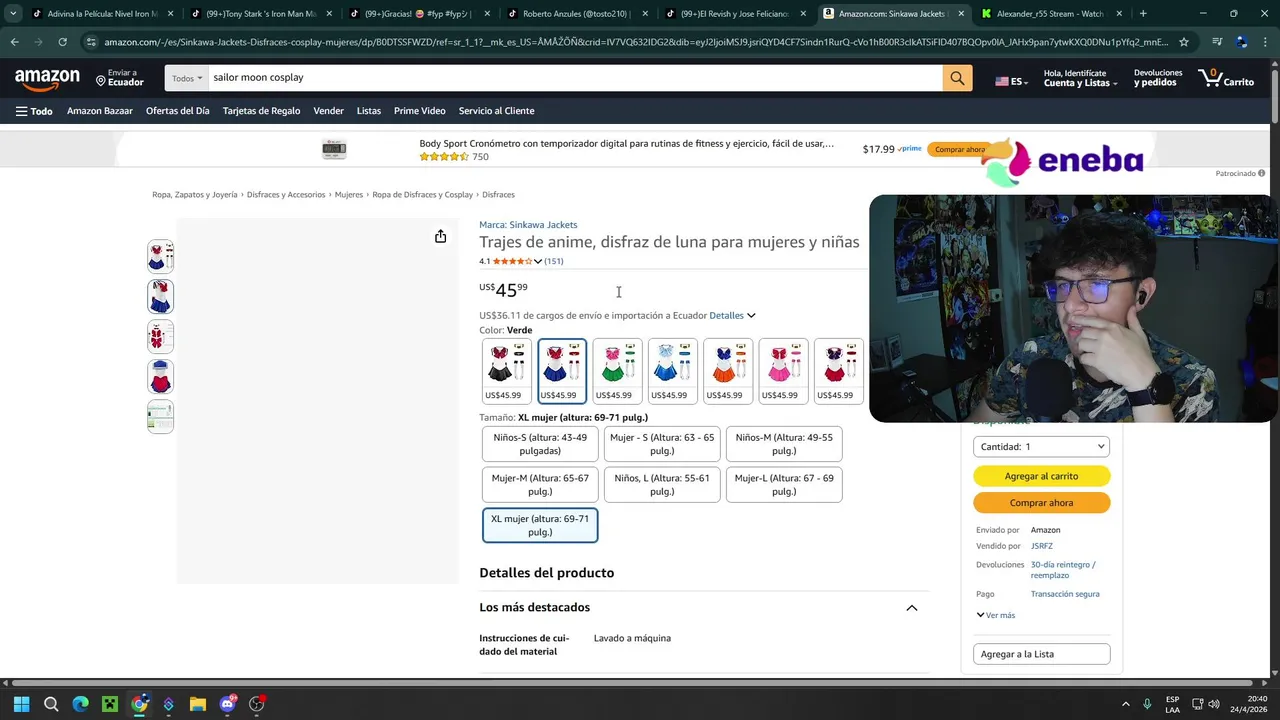Screen dimensions: 1280x720
Task: Click the taskbar search icon
Action: tap(51, 704)
